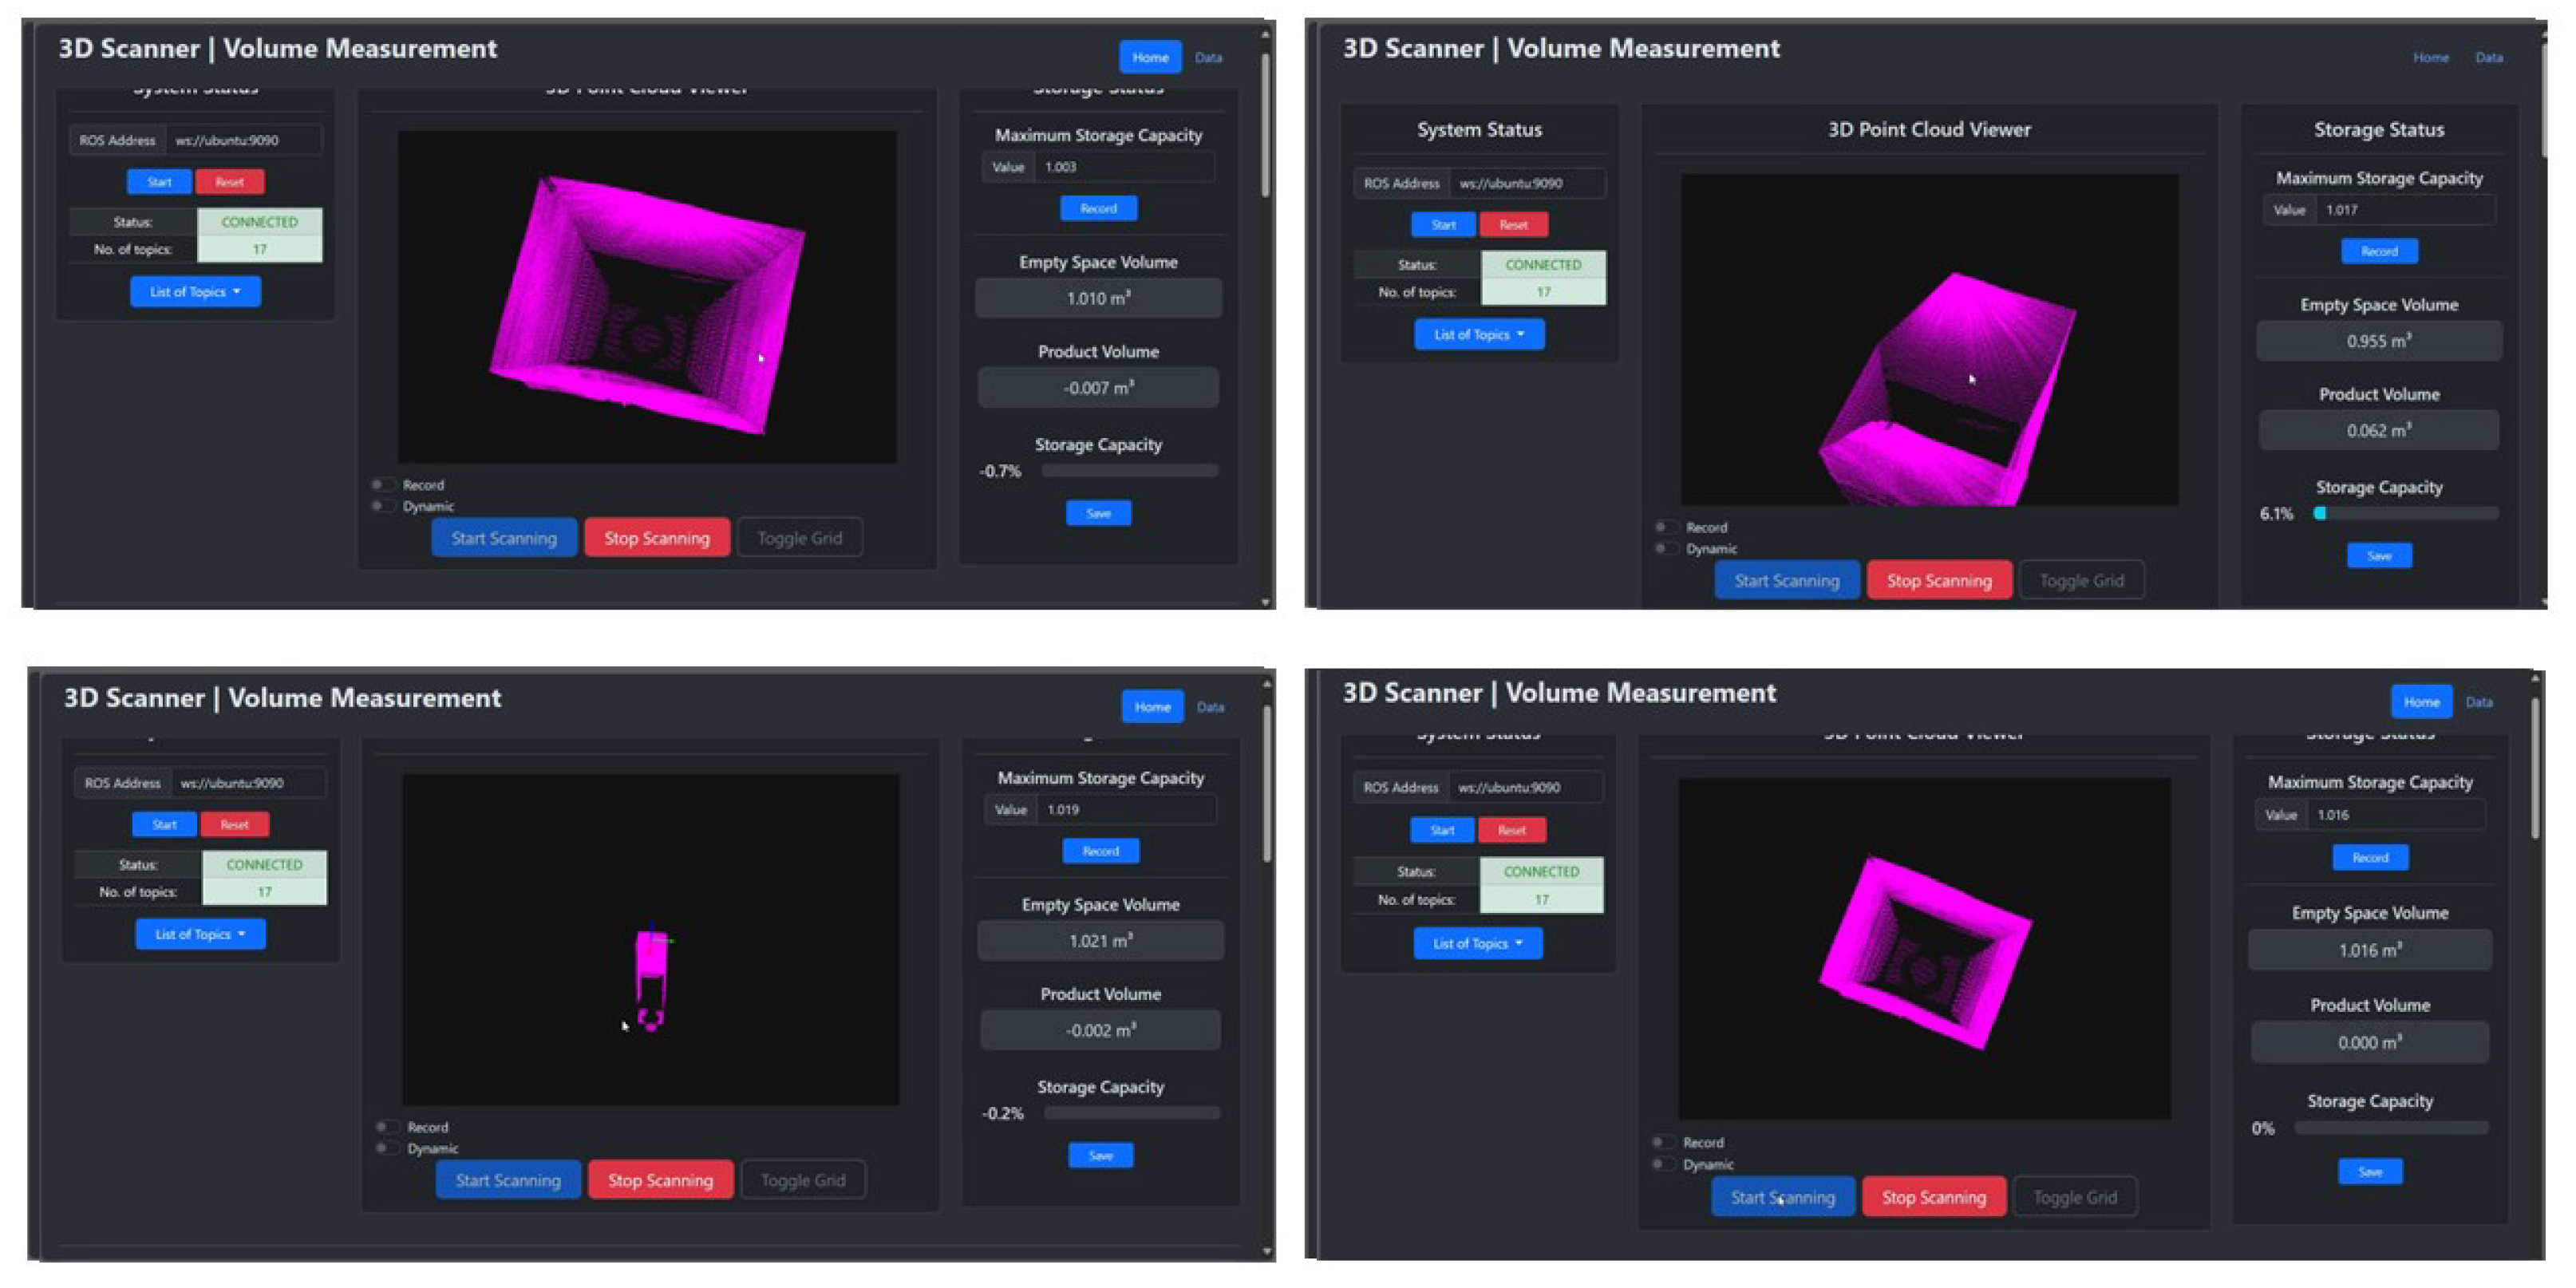Click Toggle Grid in top-left screenshot
This screenshot has height=1288, width=2576.
click(800, 538)
